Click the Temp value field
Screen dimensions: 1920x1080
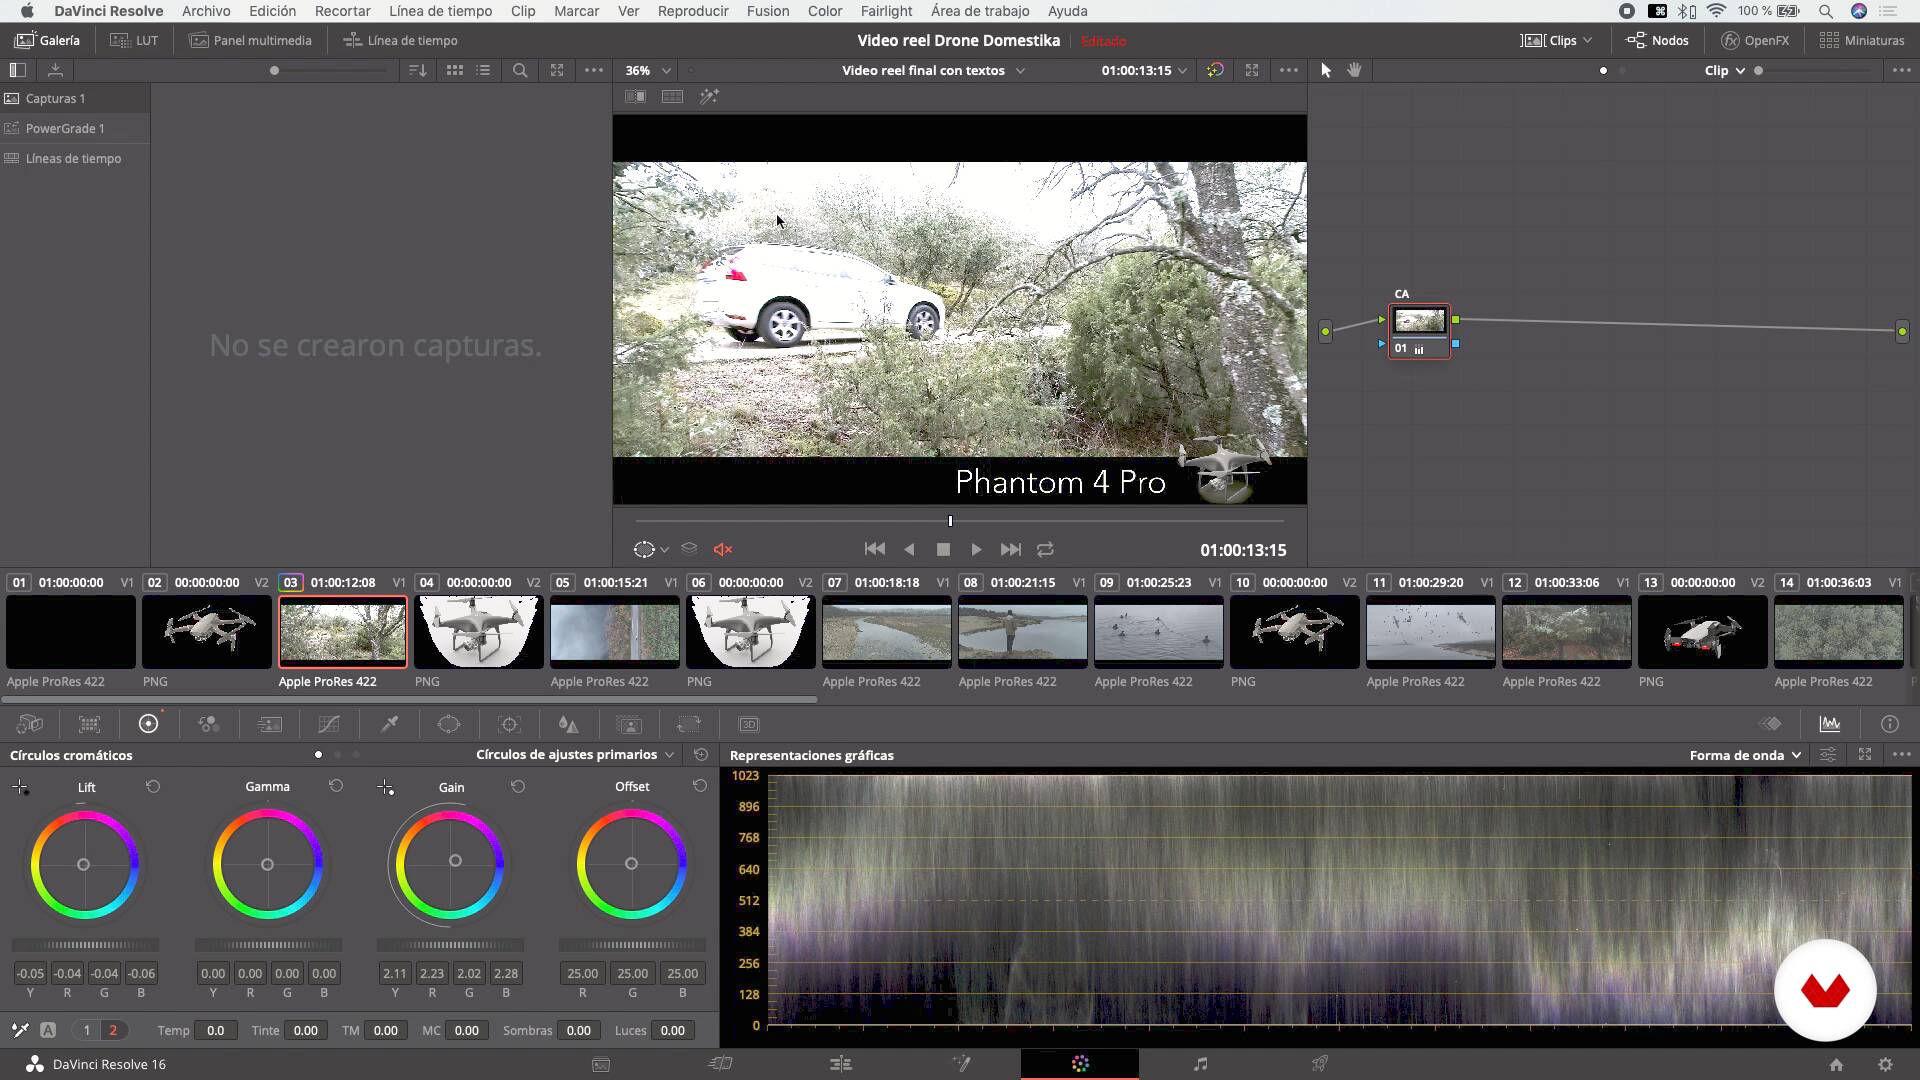click(215, 1030)
